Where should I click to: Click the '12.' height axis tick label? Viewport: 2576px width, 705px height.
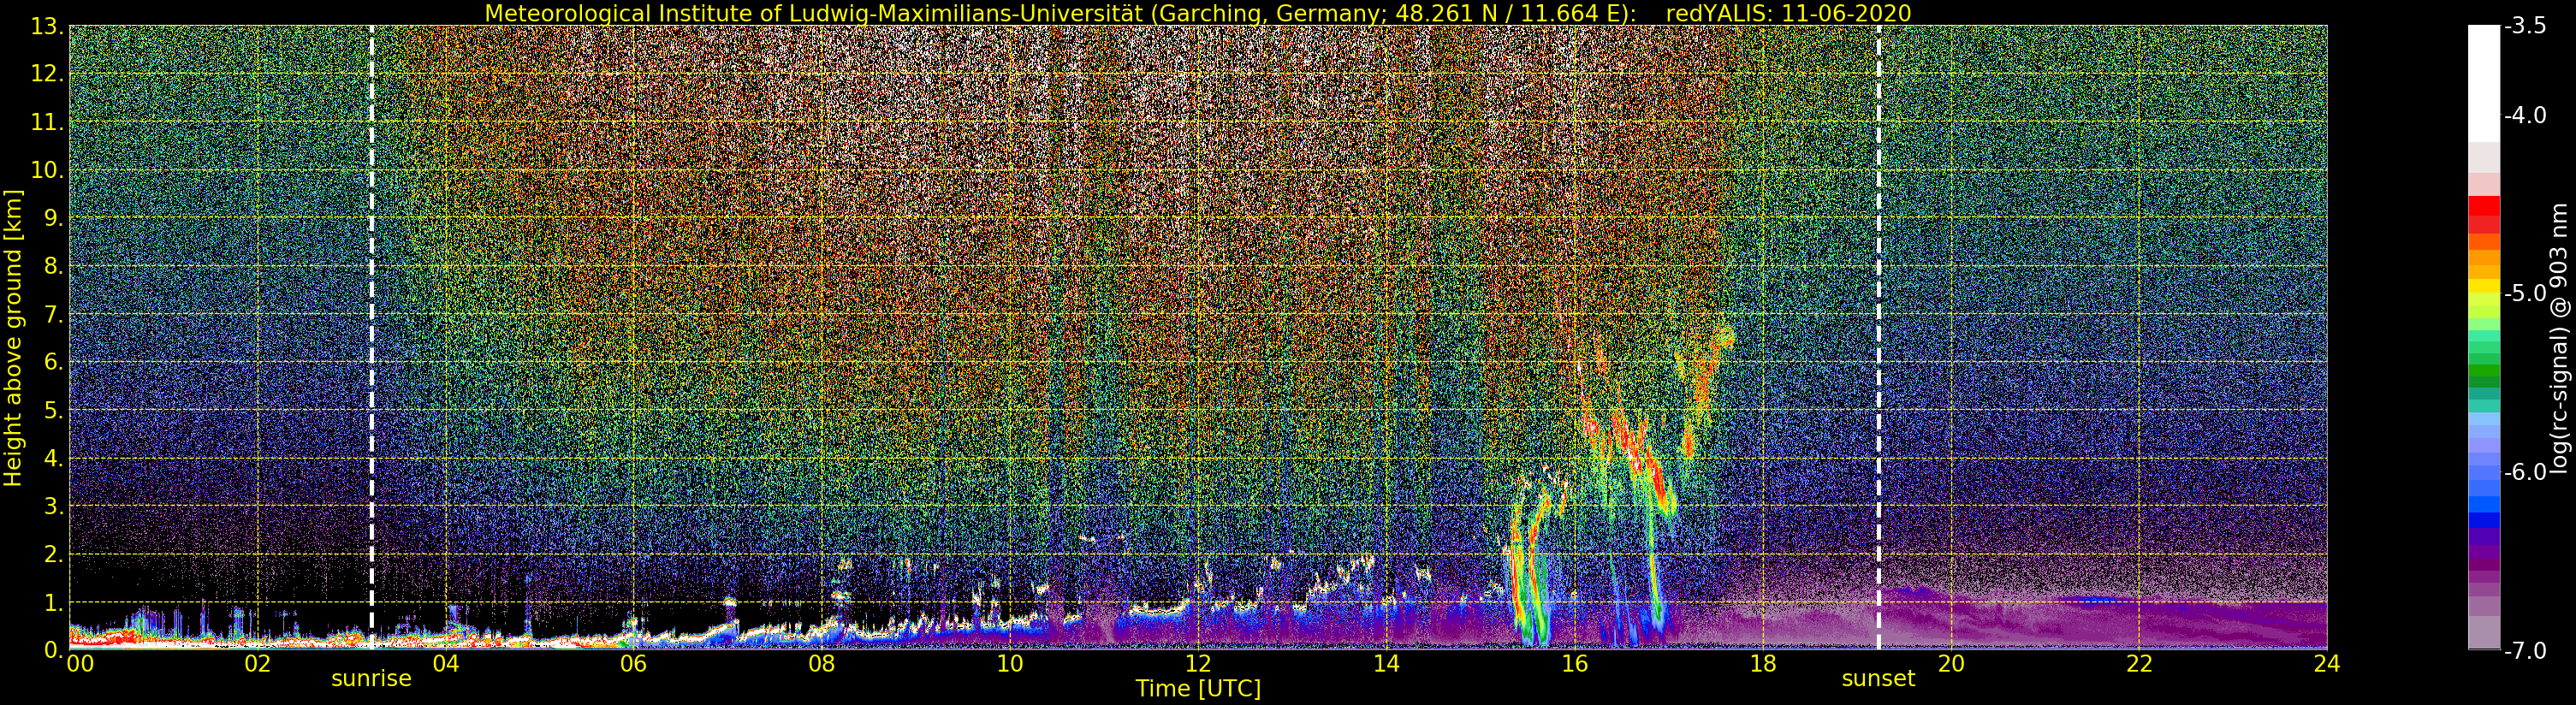point(47,74)
